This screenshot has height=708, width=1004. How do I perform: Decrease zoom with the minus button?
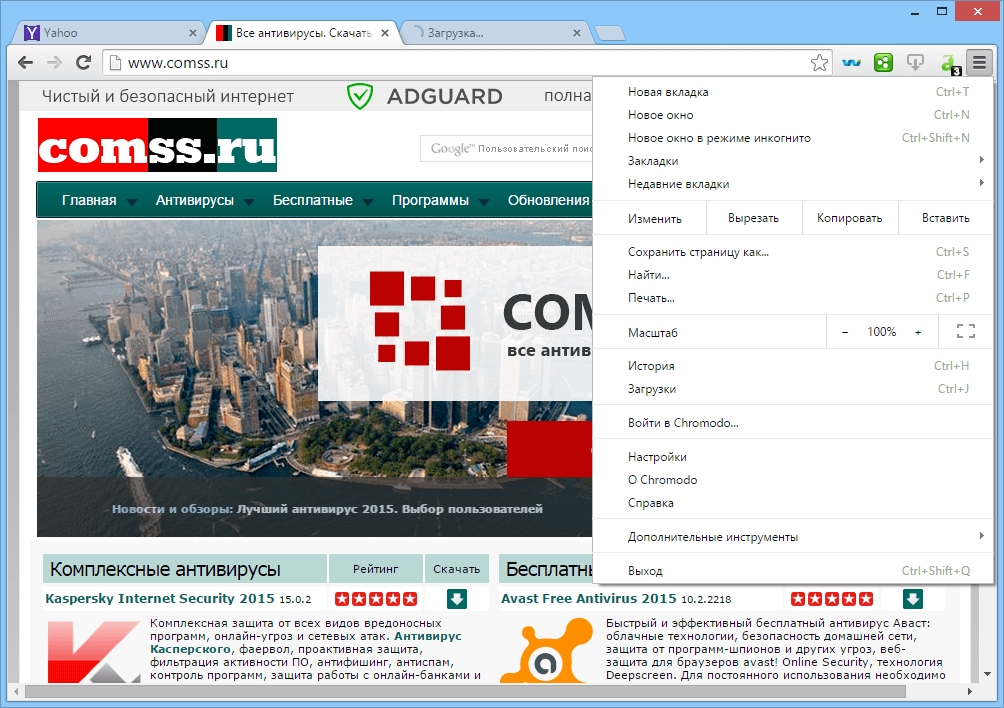[845, 332]
